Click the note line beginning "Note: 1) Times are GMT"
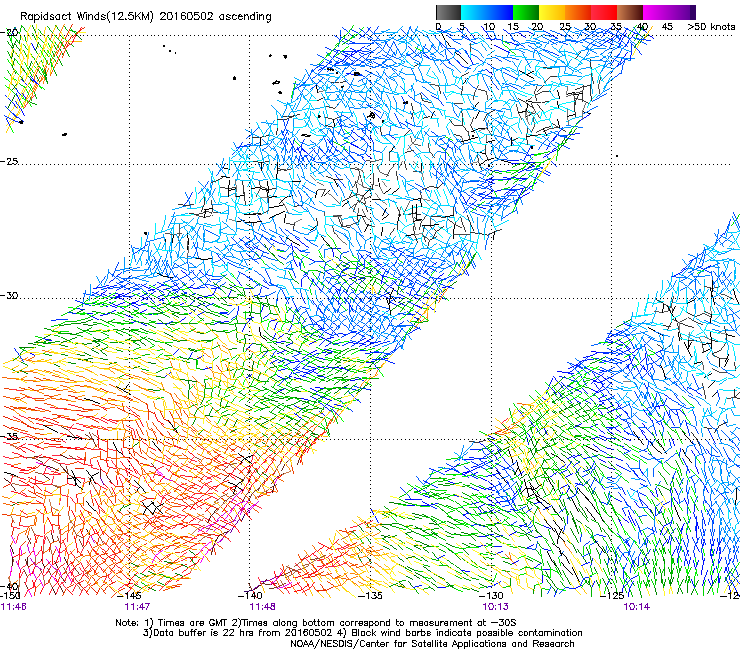Viewport: 740px width, 650px height. (316, 623)
